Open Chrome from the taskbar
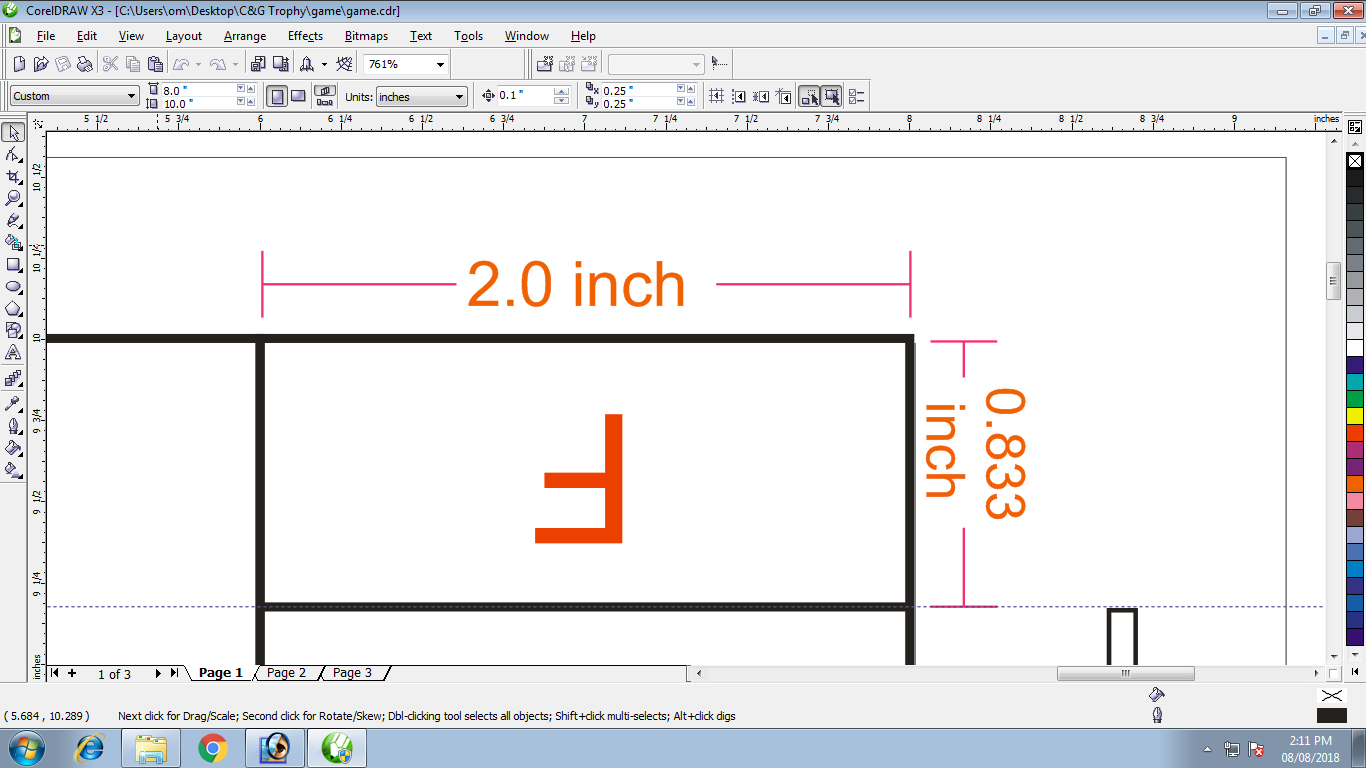 click(x=212, y=748)
